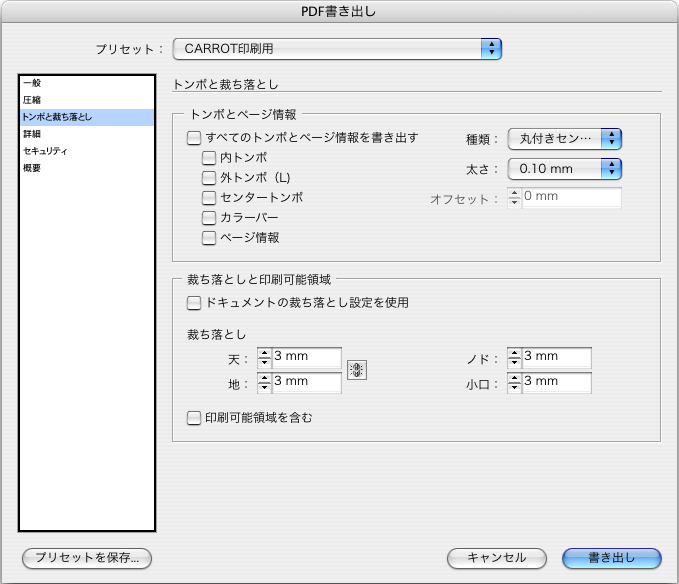Click the キャンセル button
Screen dimensions: 679x584
497,558
